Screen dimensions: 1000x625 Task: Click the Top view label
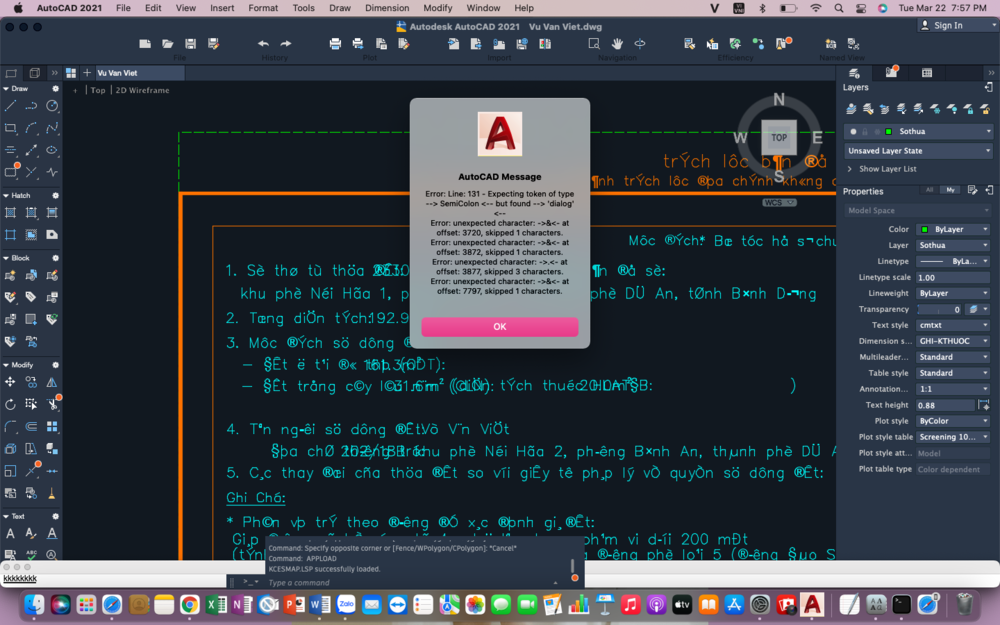(98, 91)
